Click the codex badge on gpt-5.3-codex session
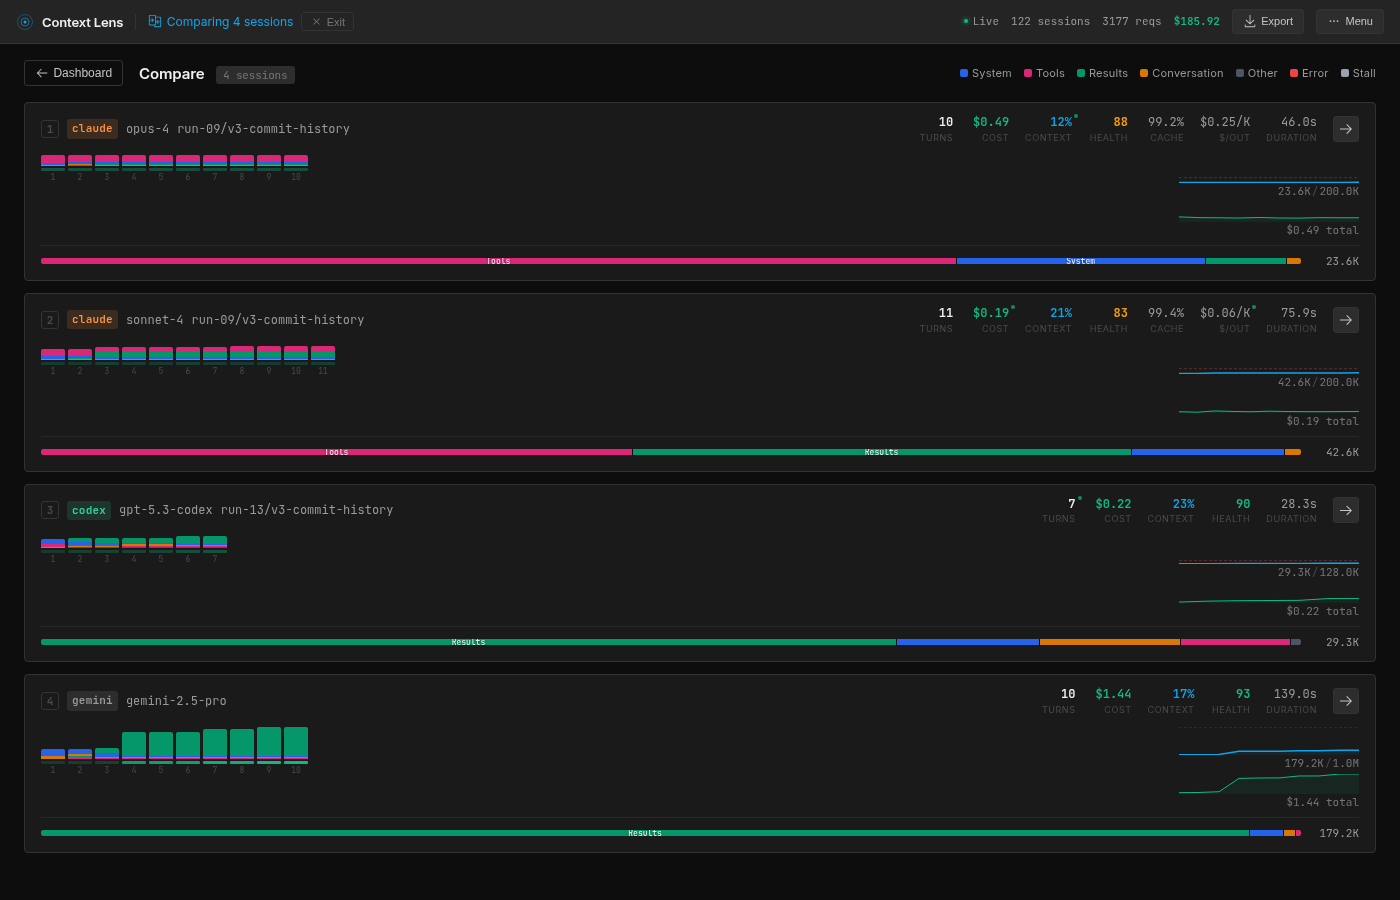This screenshot has width=1400, height=900. click(88, 510)
